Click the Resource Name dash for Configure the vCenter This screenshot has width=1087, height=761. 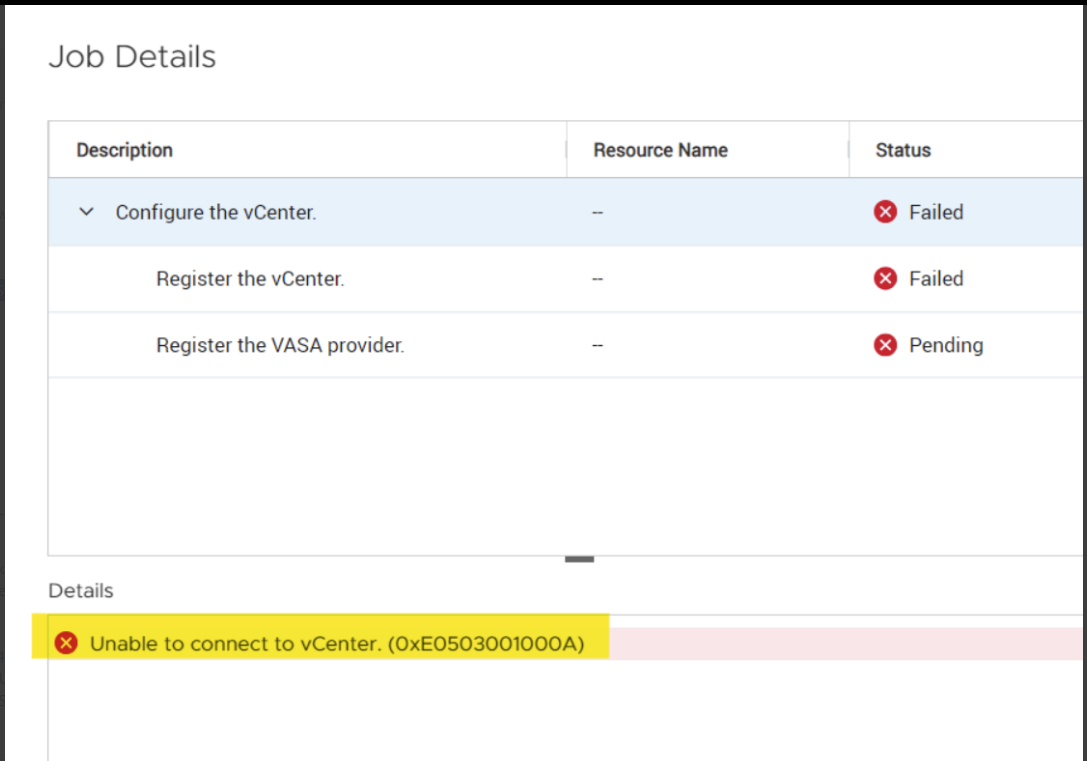pyautogui.click(x=597, y=212)
